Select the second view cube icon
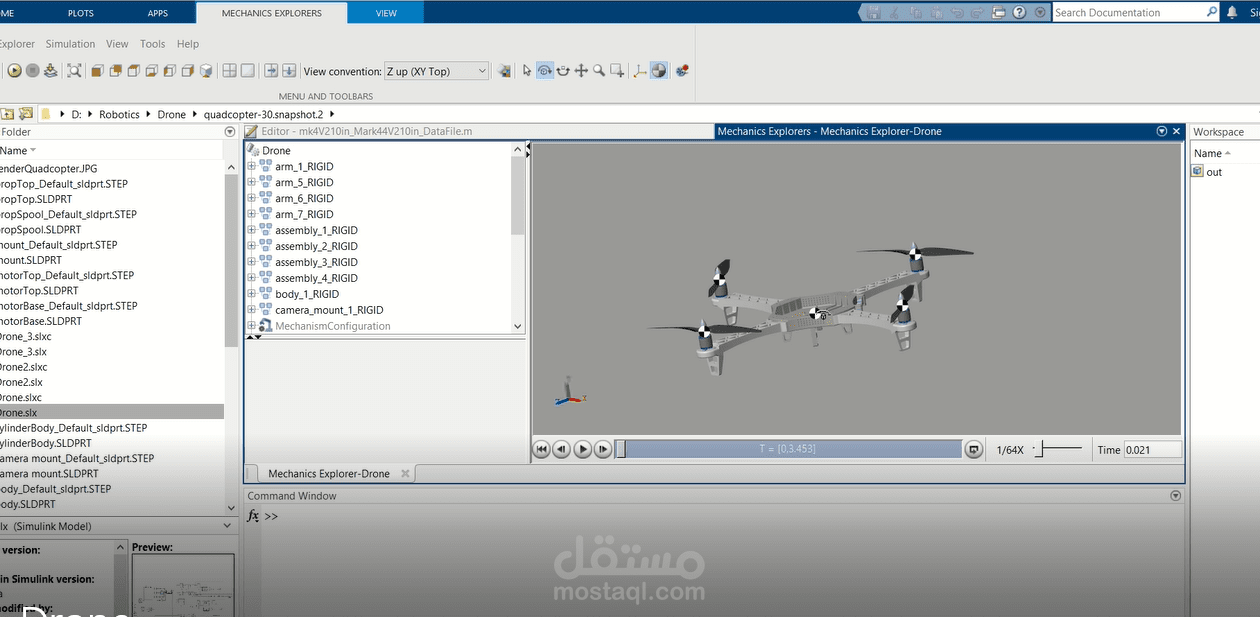The image size is (1260, 617). (115, 71)
